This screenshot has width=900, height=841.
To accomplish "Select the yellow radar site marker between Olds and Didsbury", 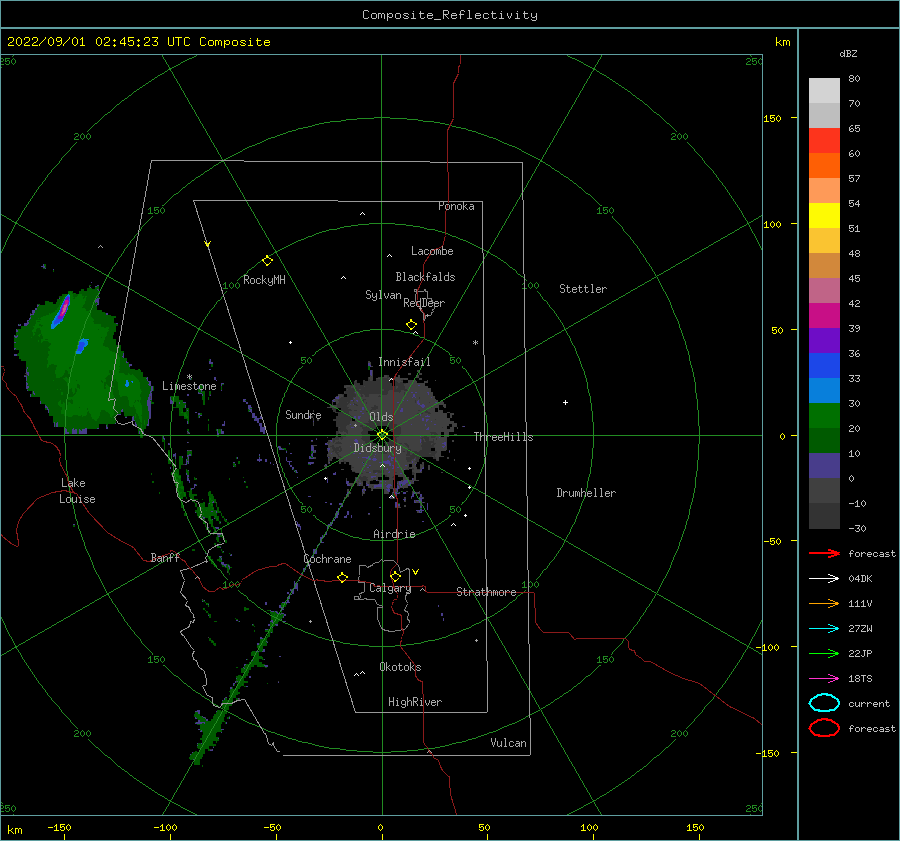I will (x=382, y=435).
